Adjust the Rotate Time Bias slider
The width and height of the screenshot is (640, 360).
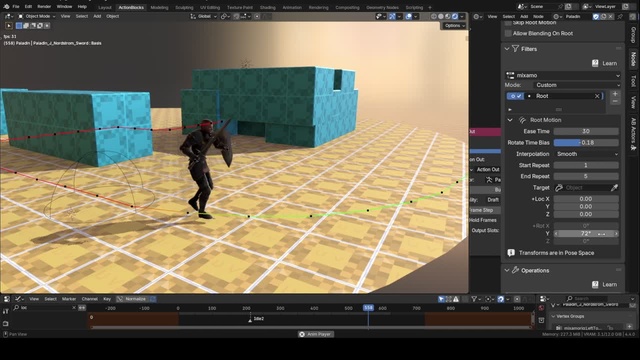coord(587,142)
